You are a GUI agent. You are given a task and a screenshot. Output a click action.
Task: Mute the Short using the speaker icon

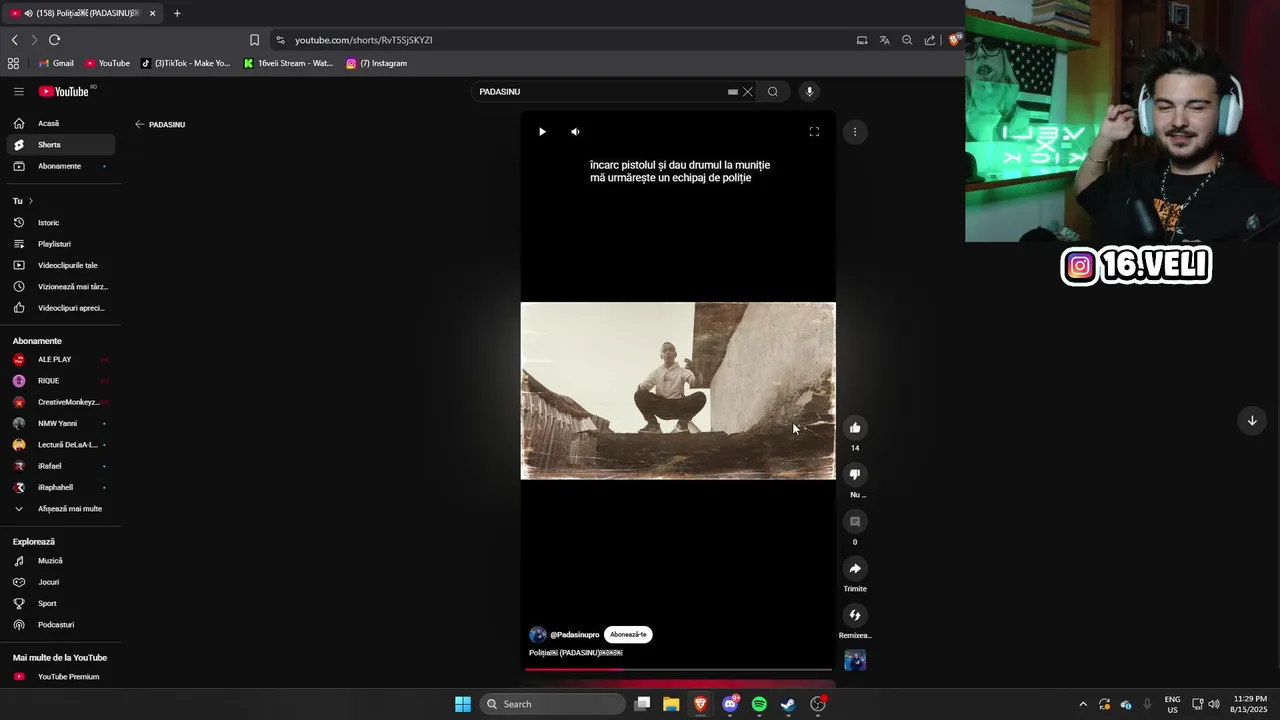point(575,132)
